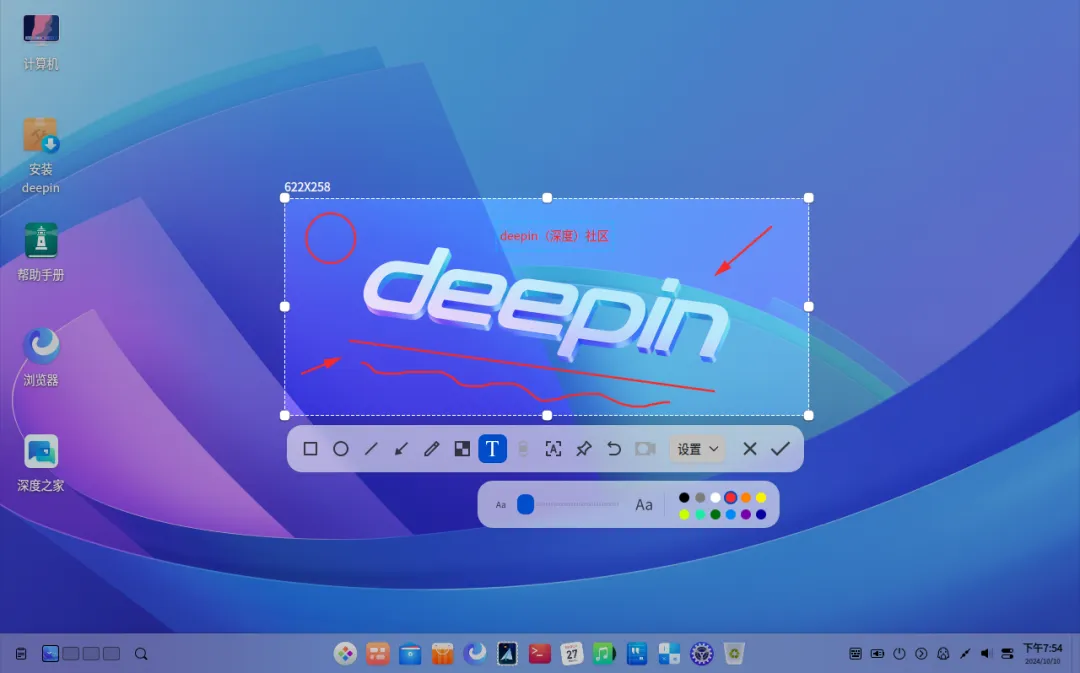Toggle the text T tool
Viewport: 1080px width, 673px height.
(492, 449)
